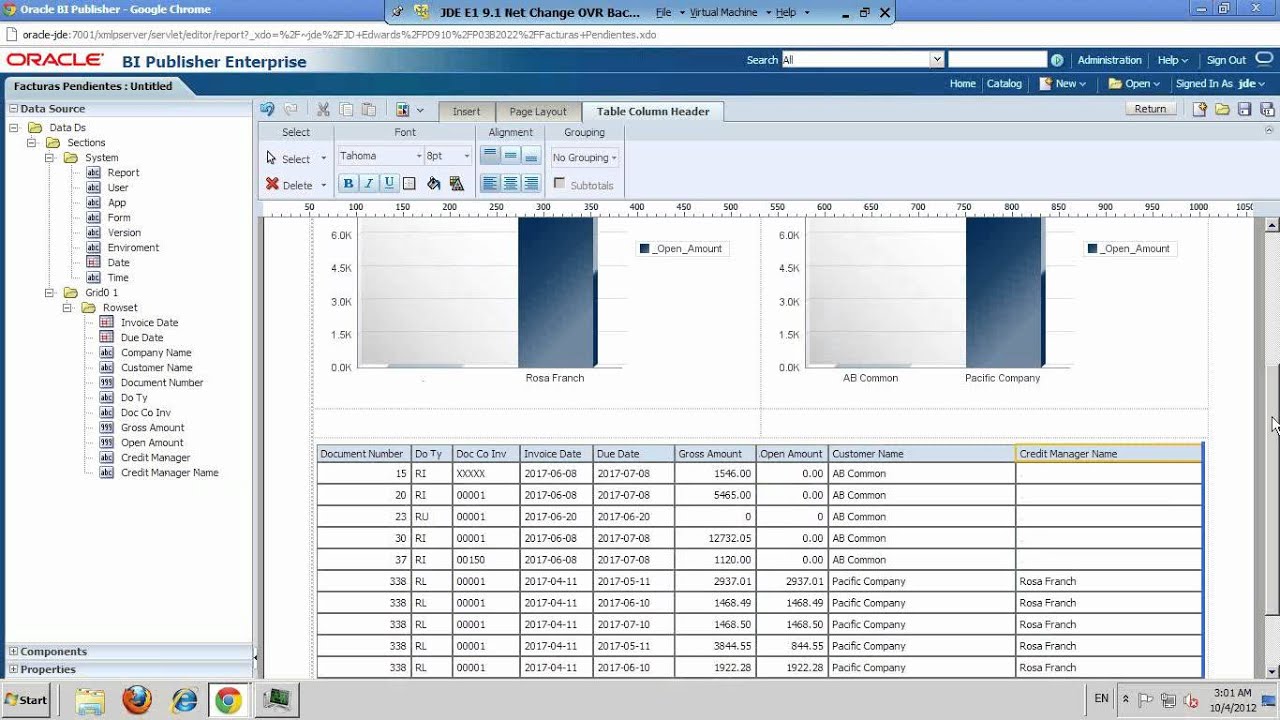Image resolution: width=1280 pixels, height=720 pixels.
Task: Select the Open Amount field in tree
Action: 152,443
